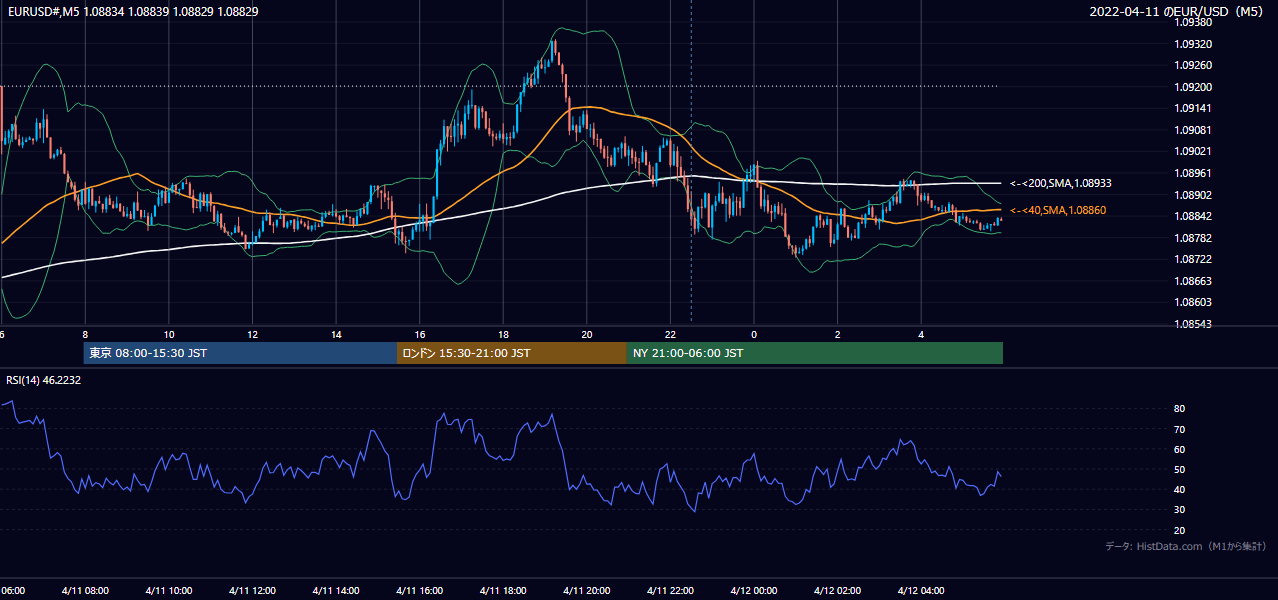The width and height of the screenshot is (1278, 600).
Task: Click RSI scale level 60
Action: pos(1180,449)
